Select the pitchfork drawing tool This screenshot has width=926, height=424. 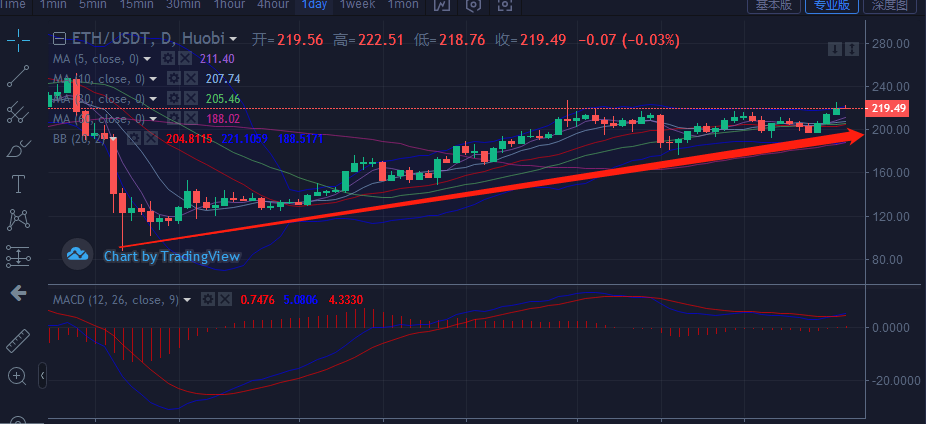[x=18, y=112]
